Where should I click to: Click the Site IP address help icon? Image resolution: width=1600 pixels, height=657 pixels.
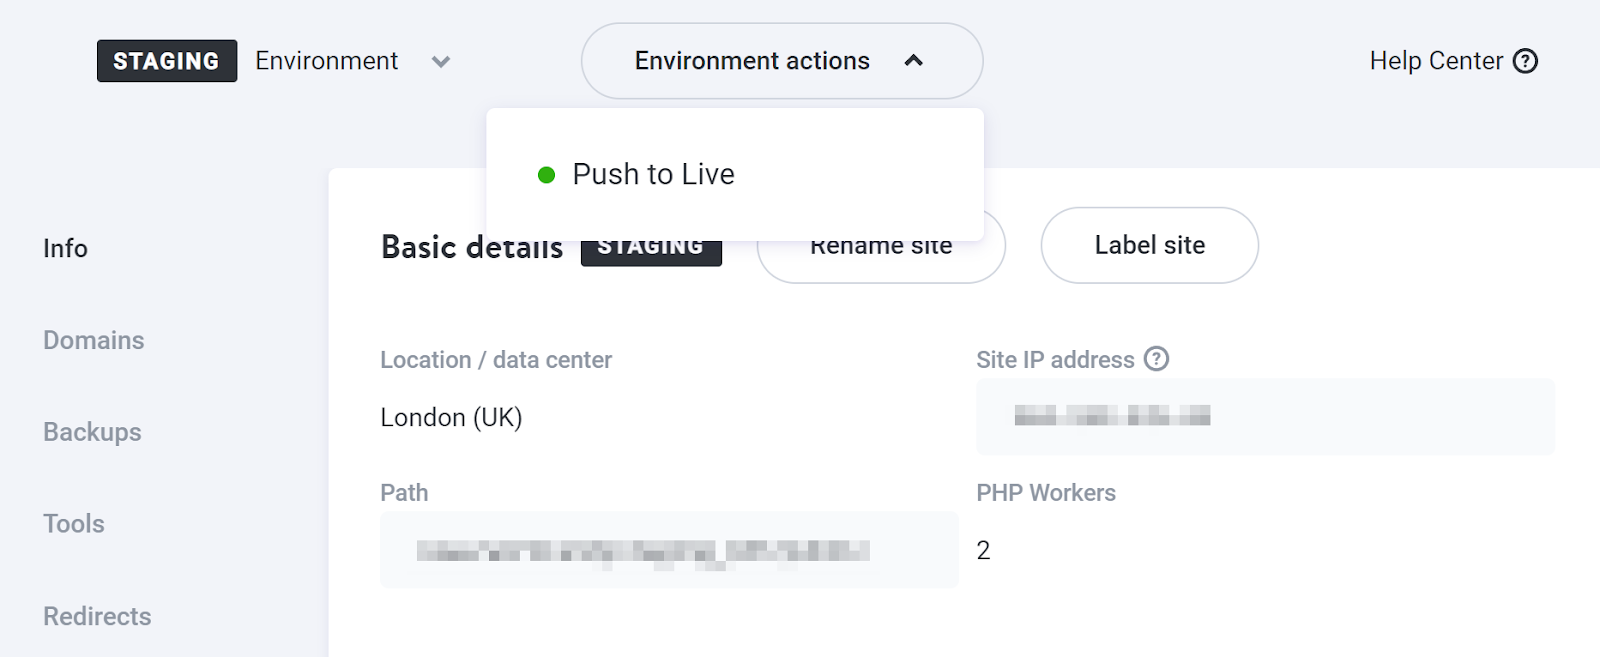(x=1156, y=359)
